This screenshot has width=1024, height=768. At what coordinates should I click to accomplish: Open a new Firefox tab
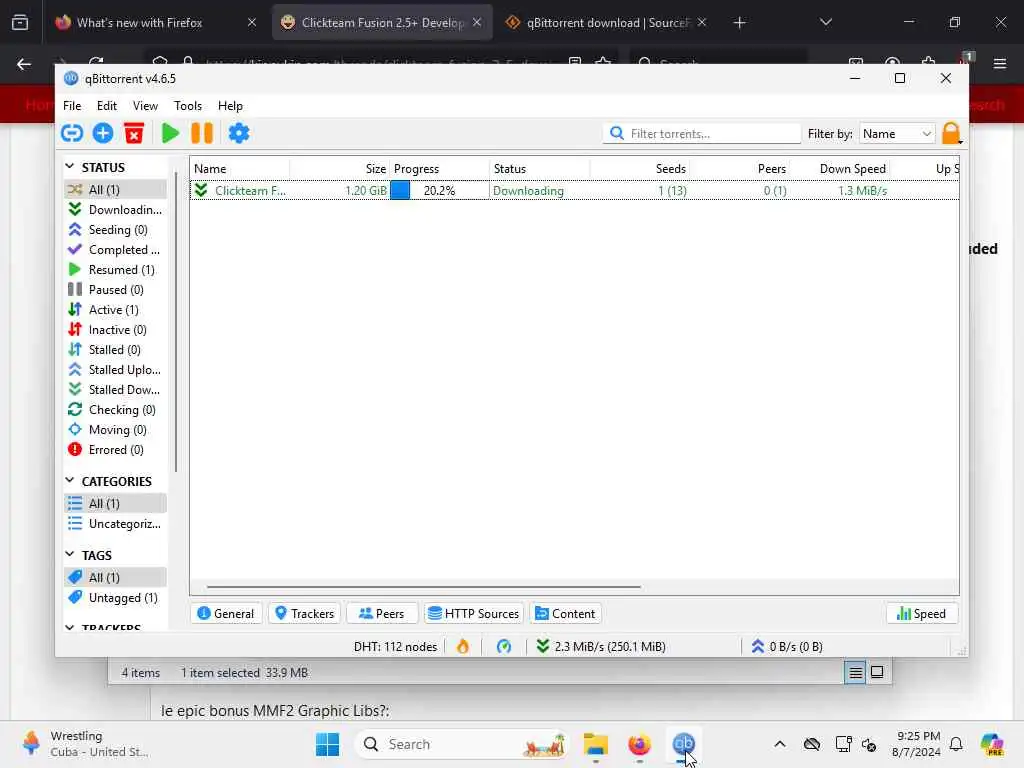(739, 22)
